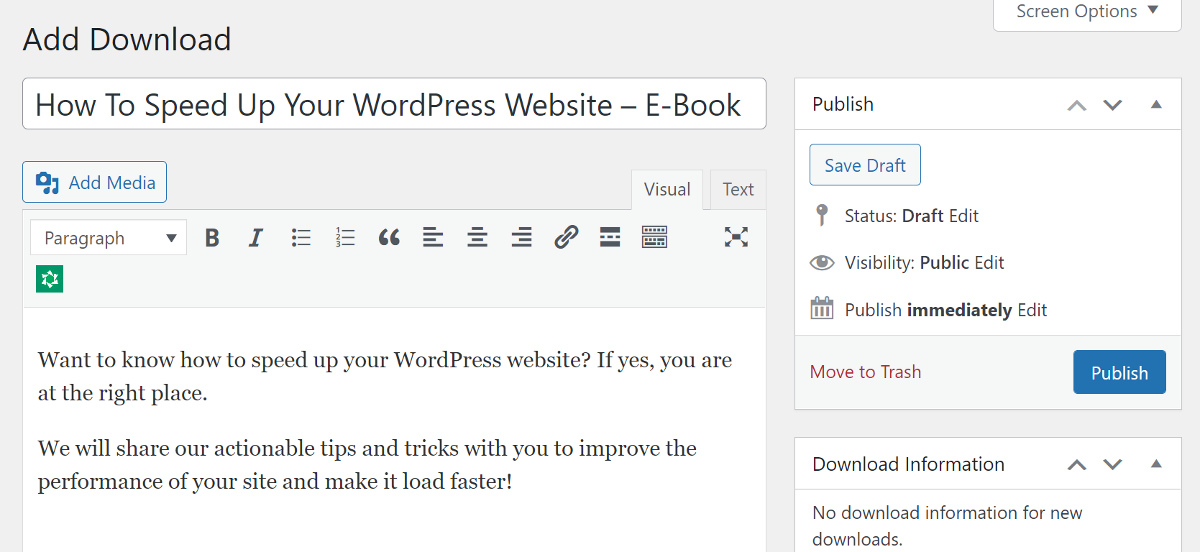The height and width of the screenshot is (552, 1200).
Task: Insert or edit link
Action: (566, 238)
